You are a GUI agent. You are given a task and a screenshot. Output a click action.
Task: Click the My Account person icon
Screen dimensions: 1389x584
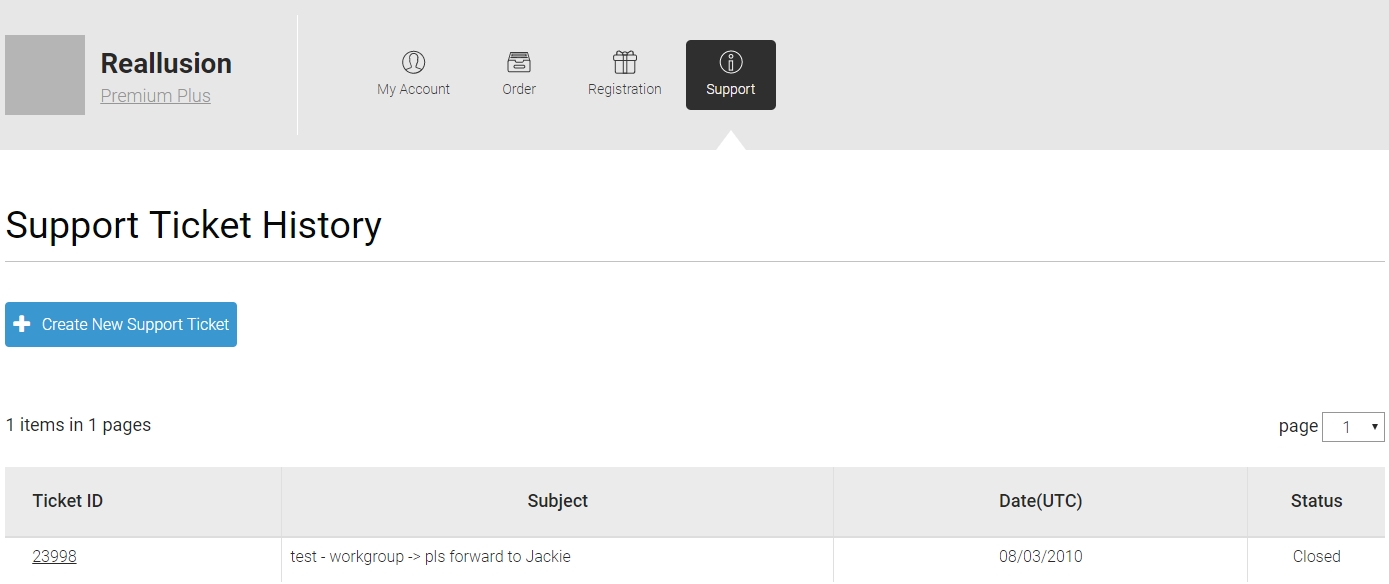pyautogui.click(x=413, y=62)
